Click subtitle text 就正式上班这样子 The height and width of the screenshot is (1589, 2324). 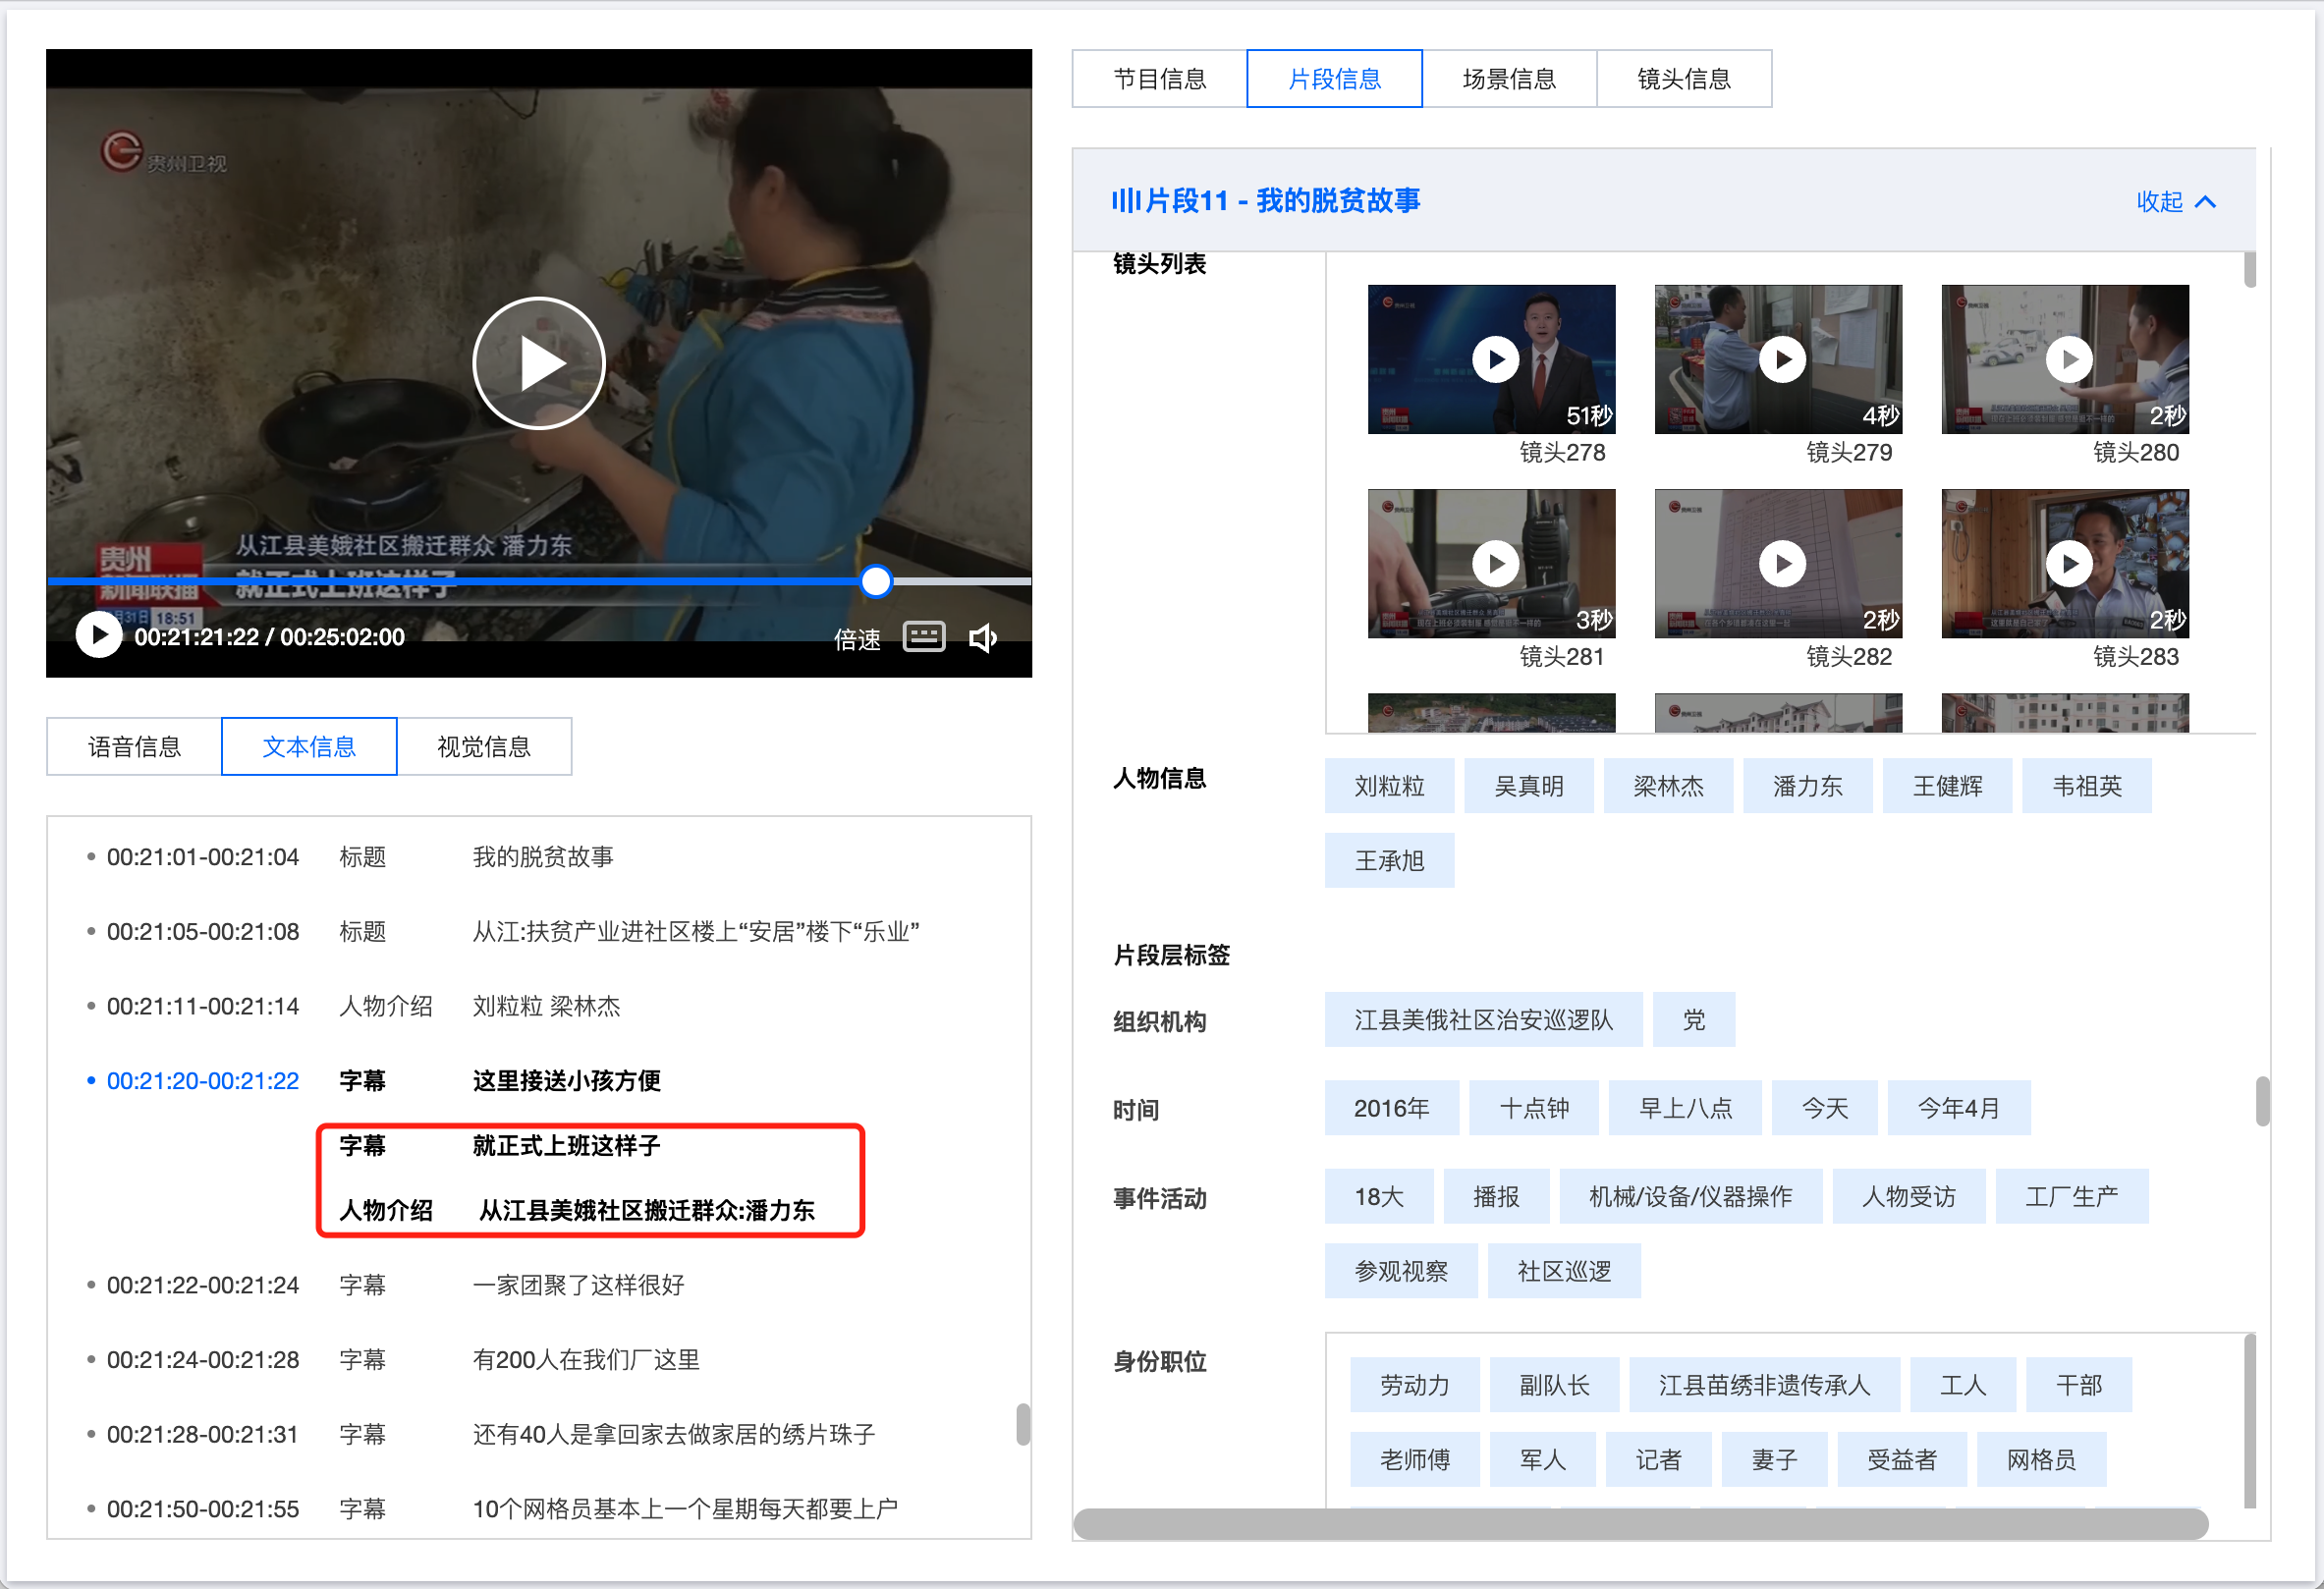pyautogui.click(x=567, y=1146)
